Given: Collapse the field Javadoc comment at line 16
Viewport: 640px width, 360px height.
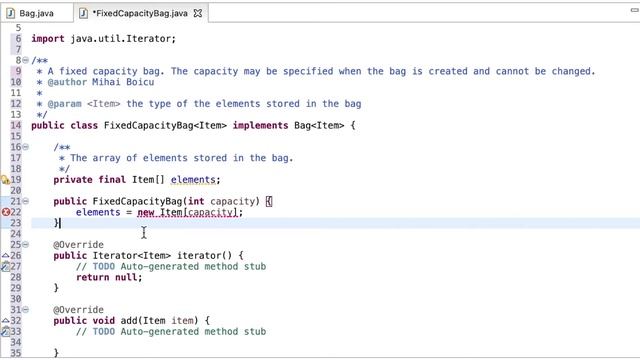Looking at the screenshot, I should 26,147.
